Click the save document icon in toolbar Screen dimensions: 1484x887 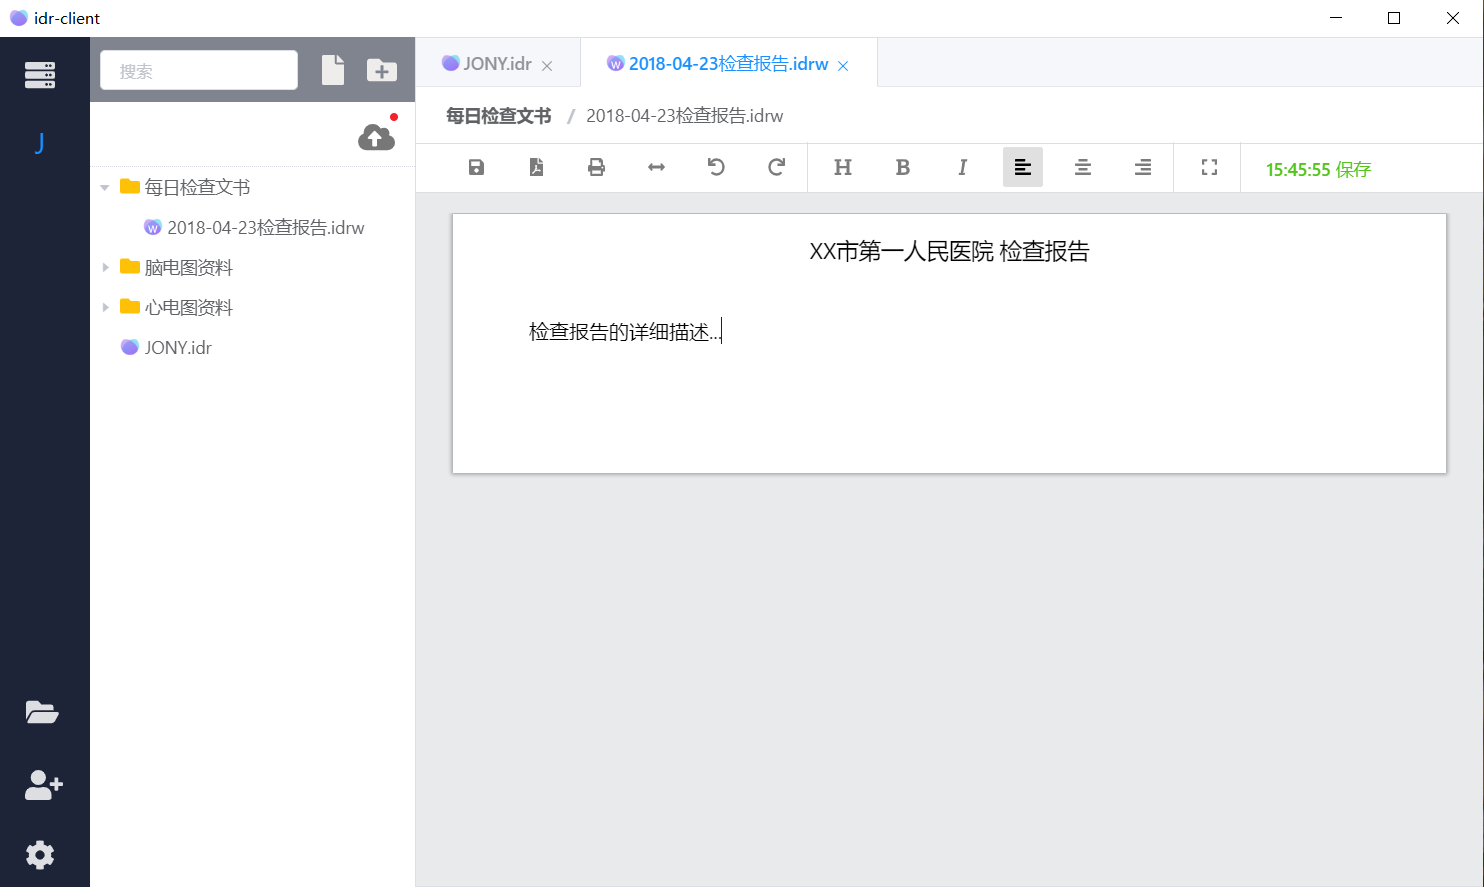click(x=476, y=168)
